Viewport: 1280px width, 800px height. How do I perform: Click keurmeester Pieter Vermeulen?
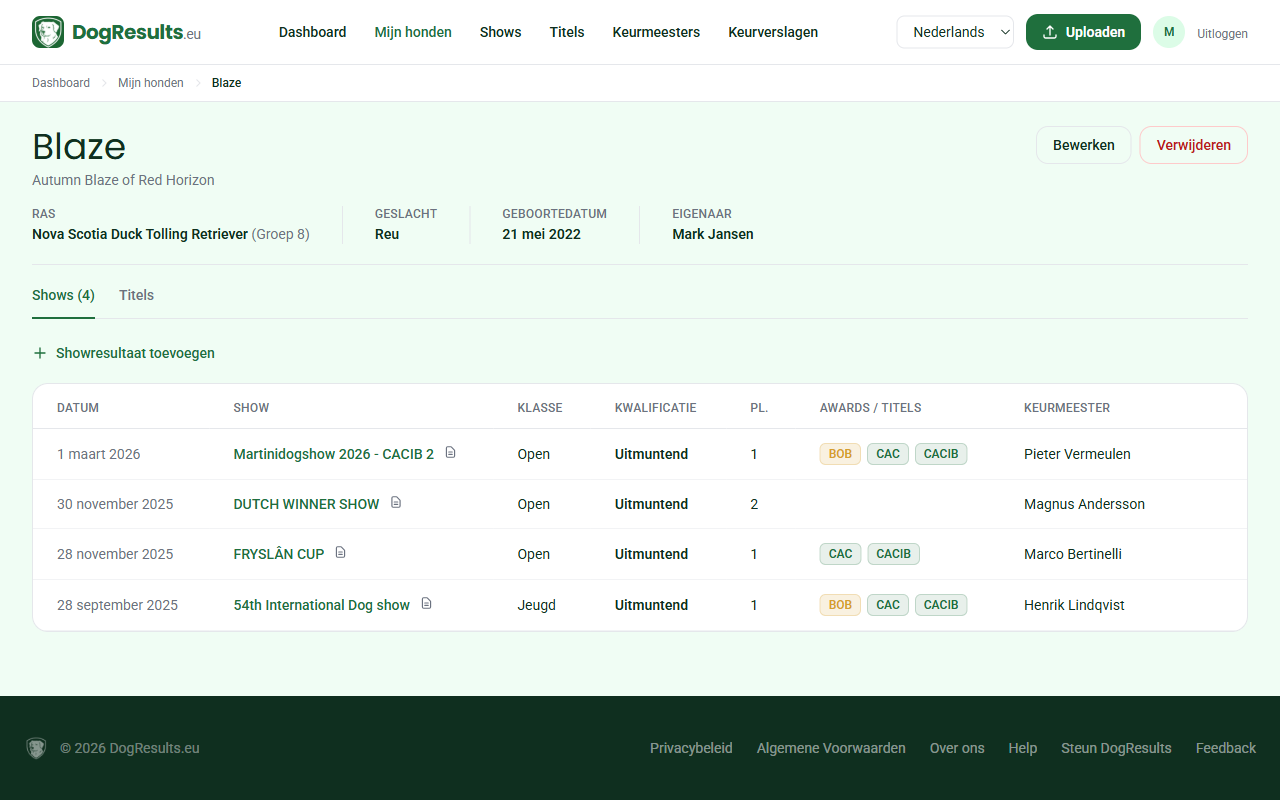(1077, 454)
